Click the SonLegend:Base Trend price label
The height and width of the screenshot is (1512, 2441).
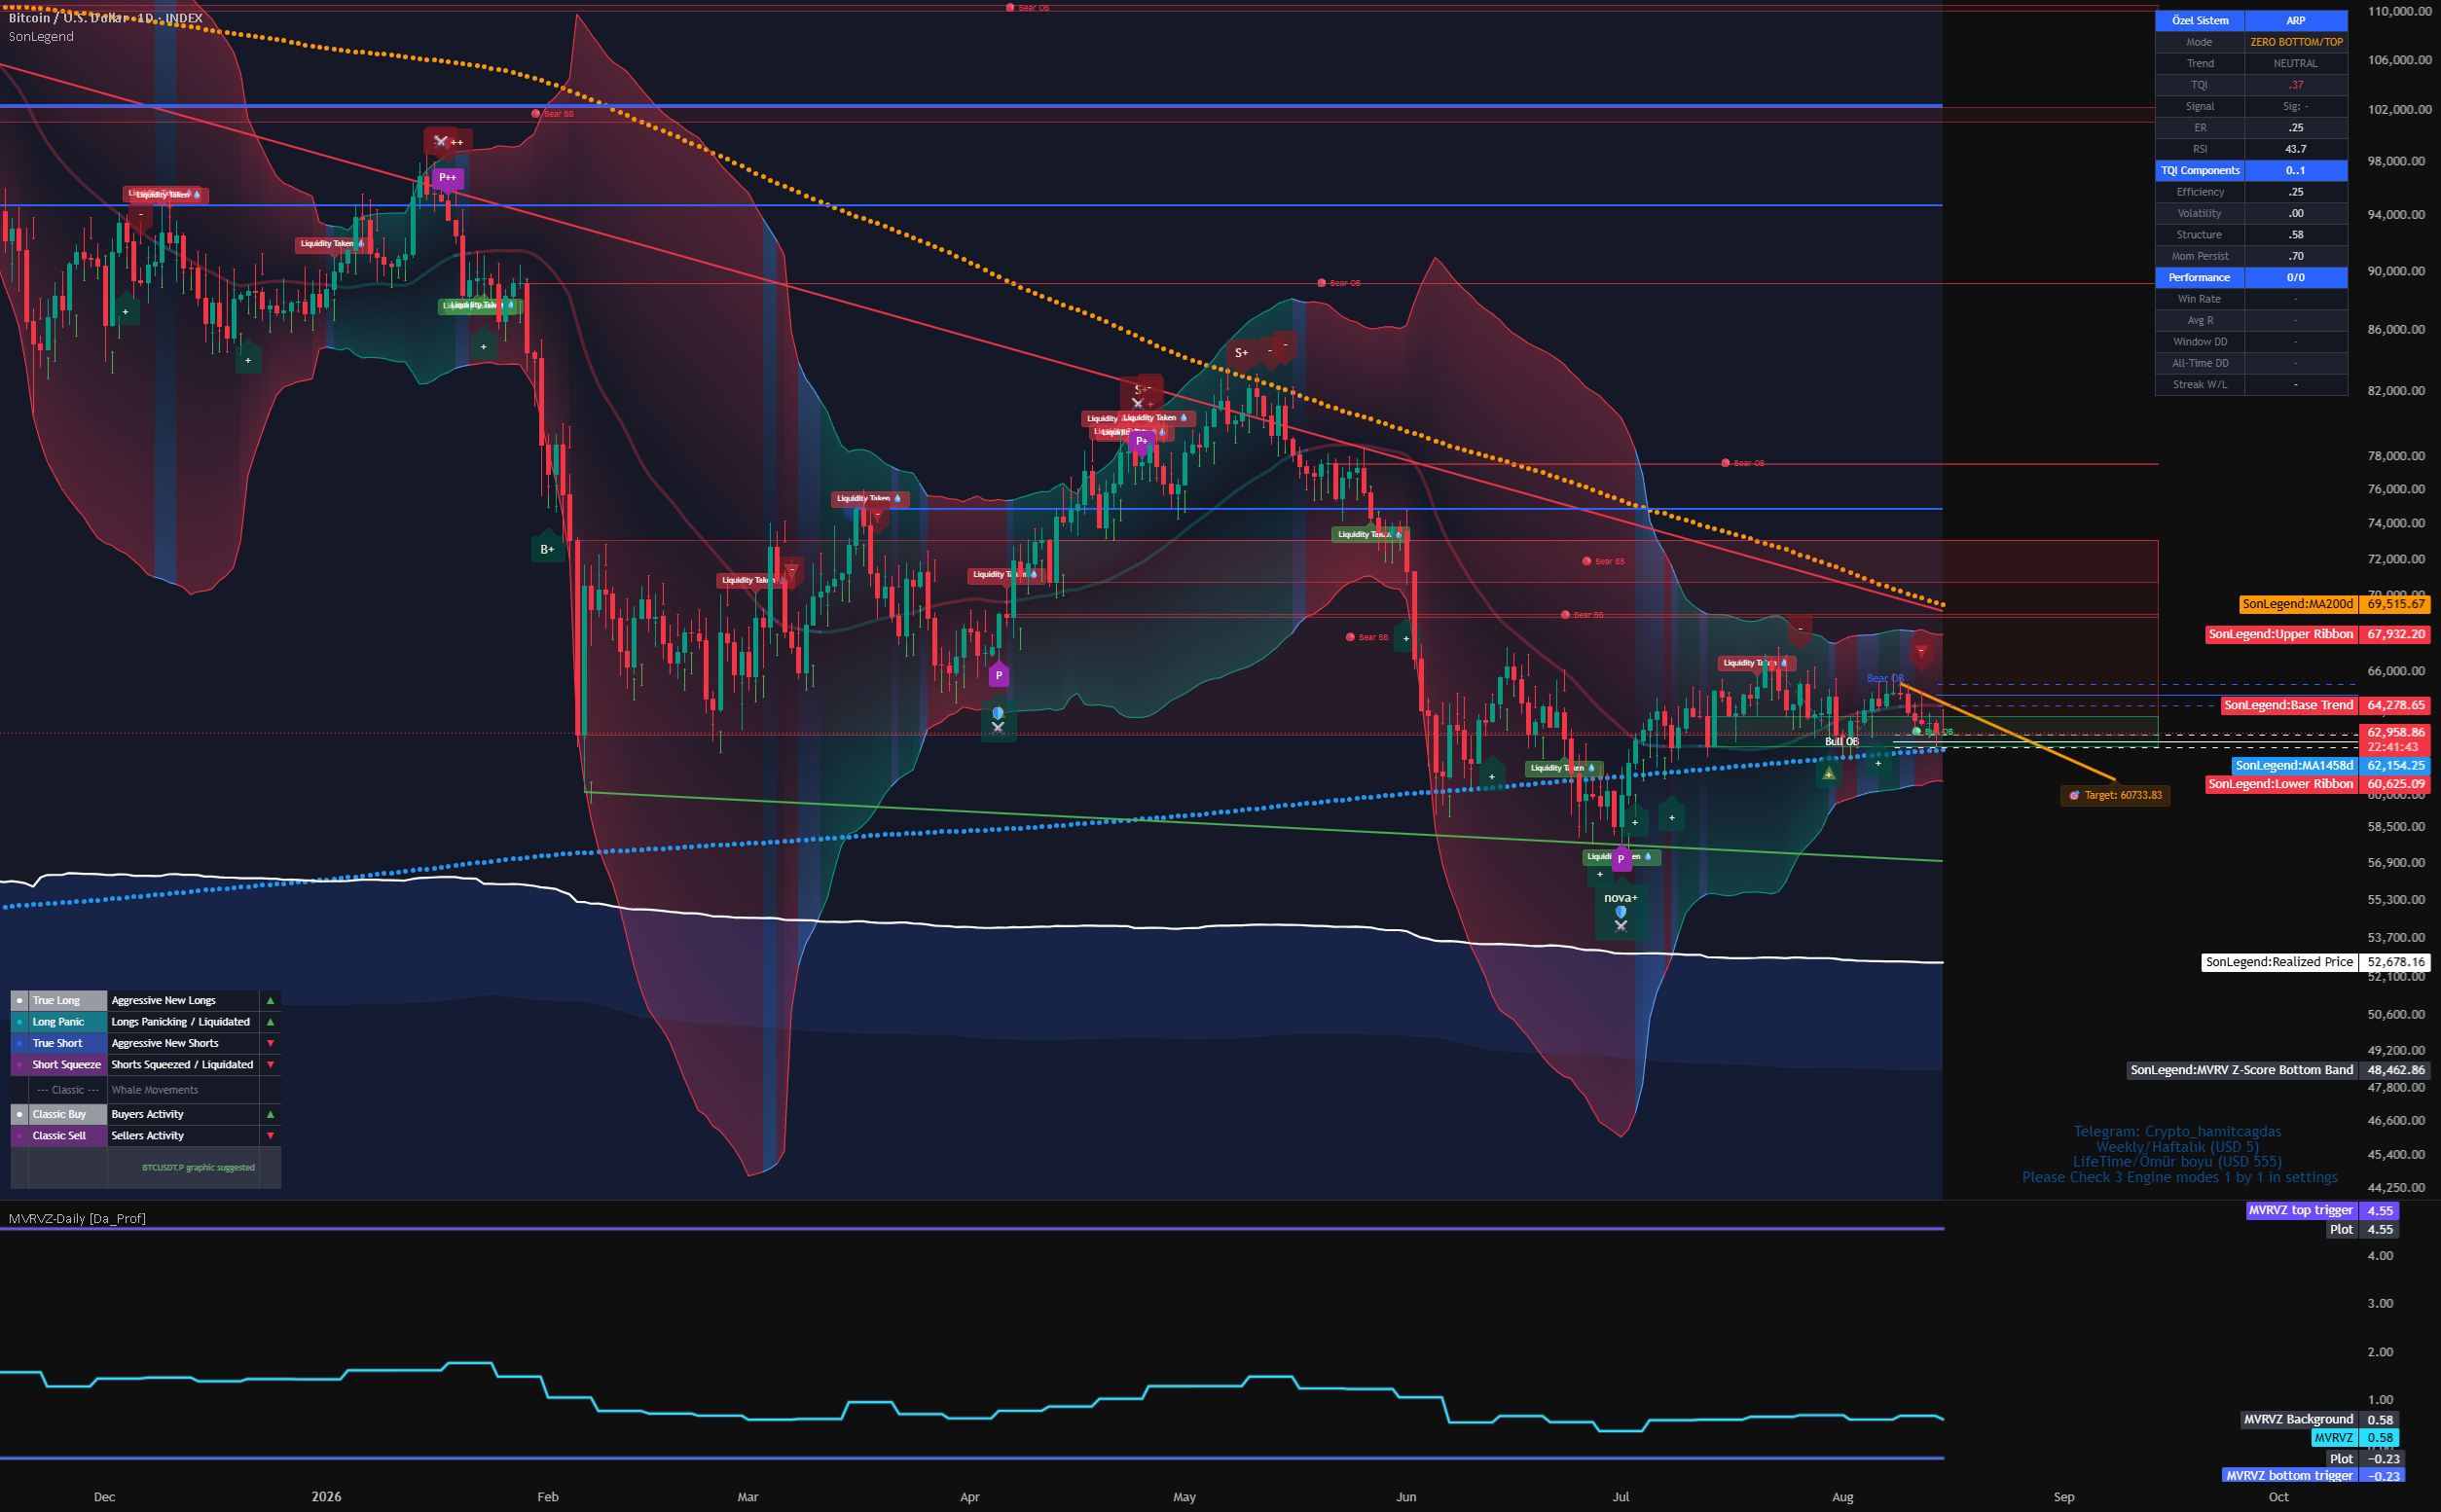[x=2288, y=705]
